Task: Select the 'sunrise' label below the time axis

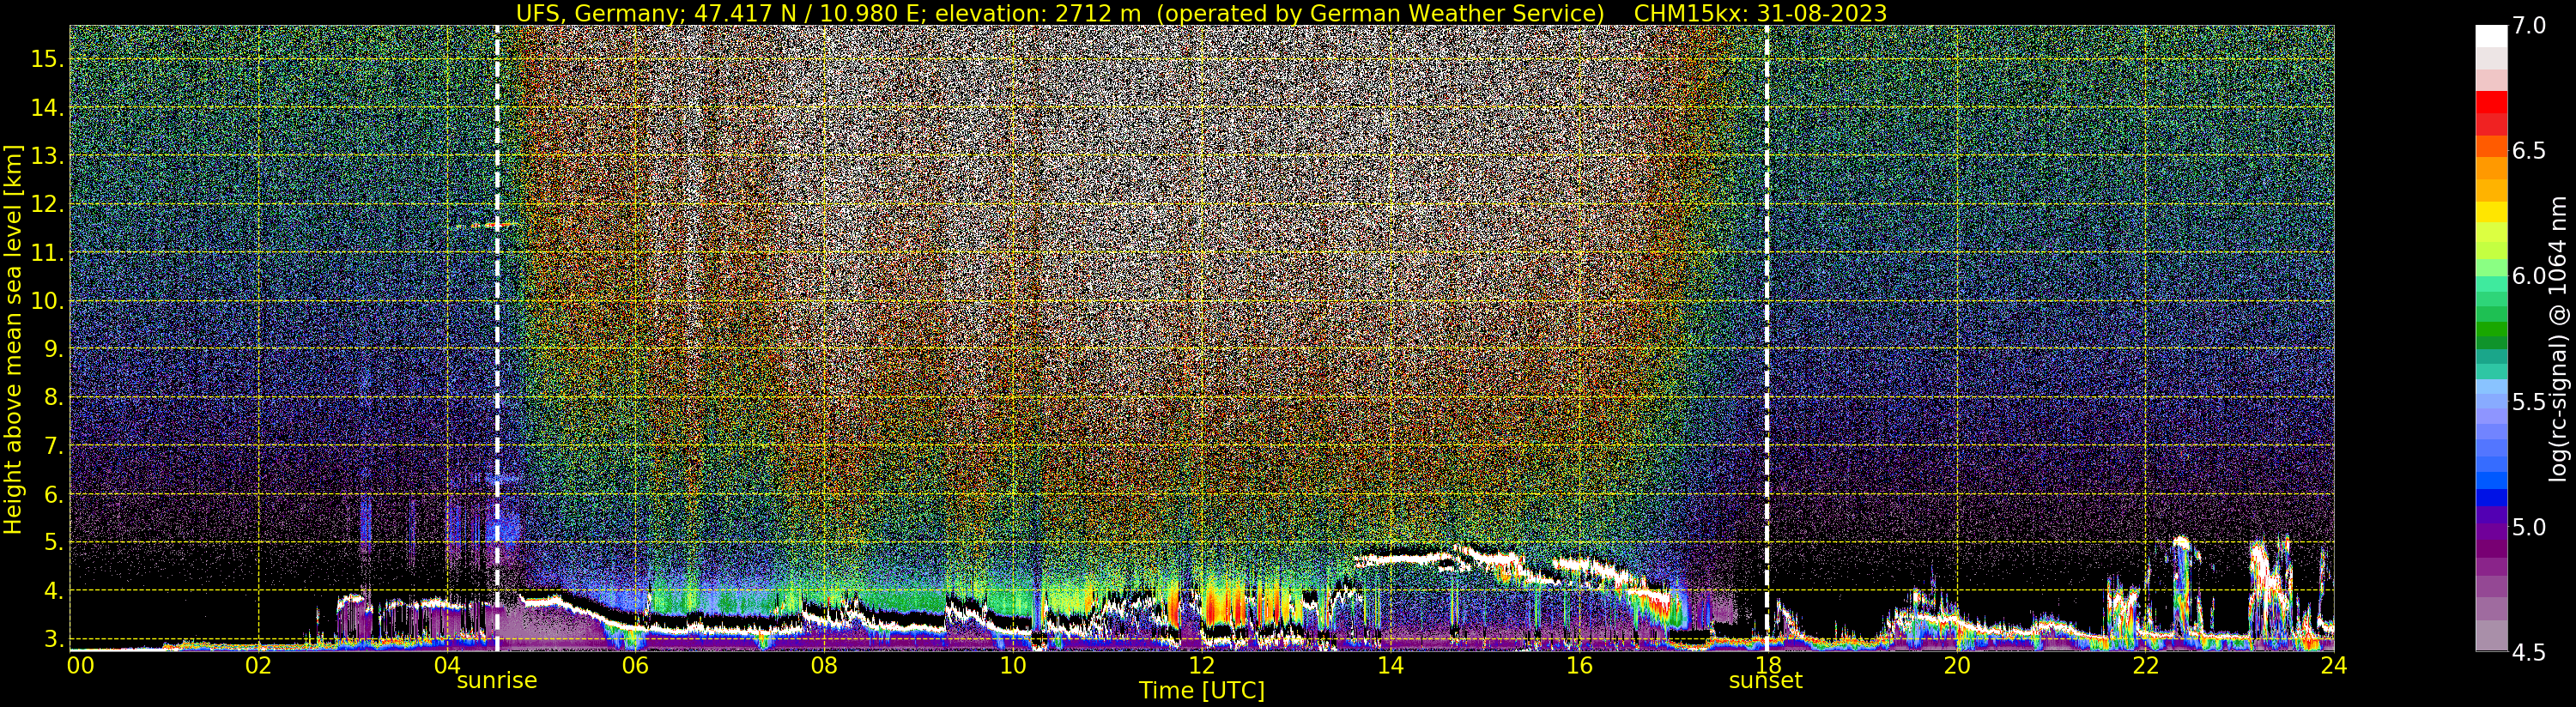Action: click(497, 681)
